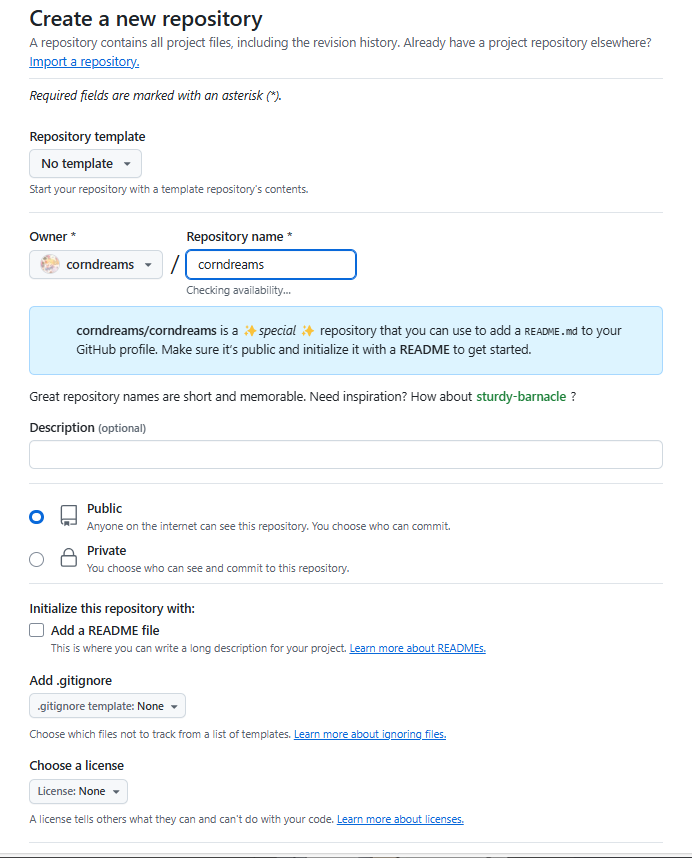Image resolution: width=692 pixels, height=858 pixels.
Task: Open Learn more about READMEs link
Action: 417,648
